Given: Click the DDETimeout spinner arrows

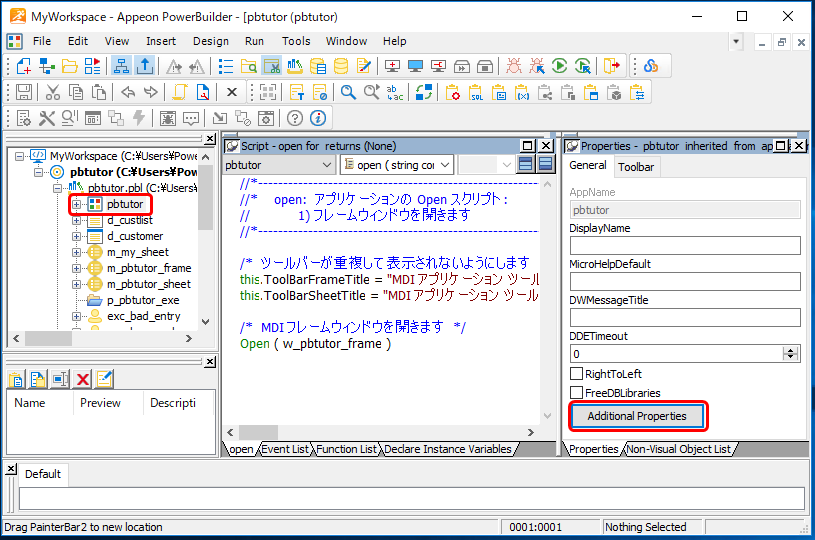Looking at the screenshot, I should tap(790, 354).
